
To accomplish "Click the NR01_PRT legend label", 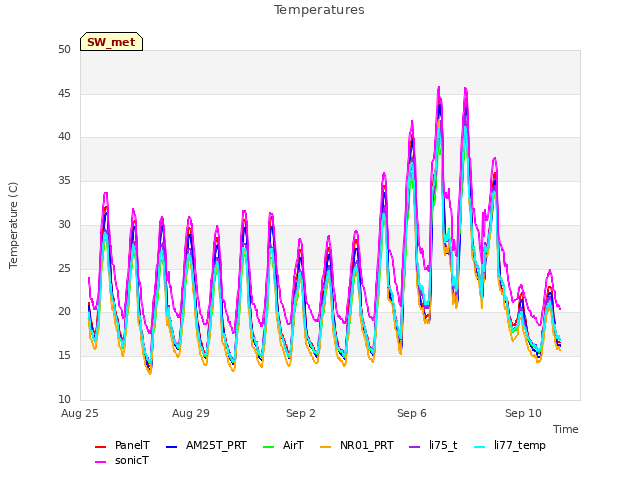I will tap(367, 445).
